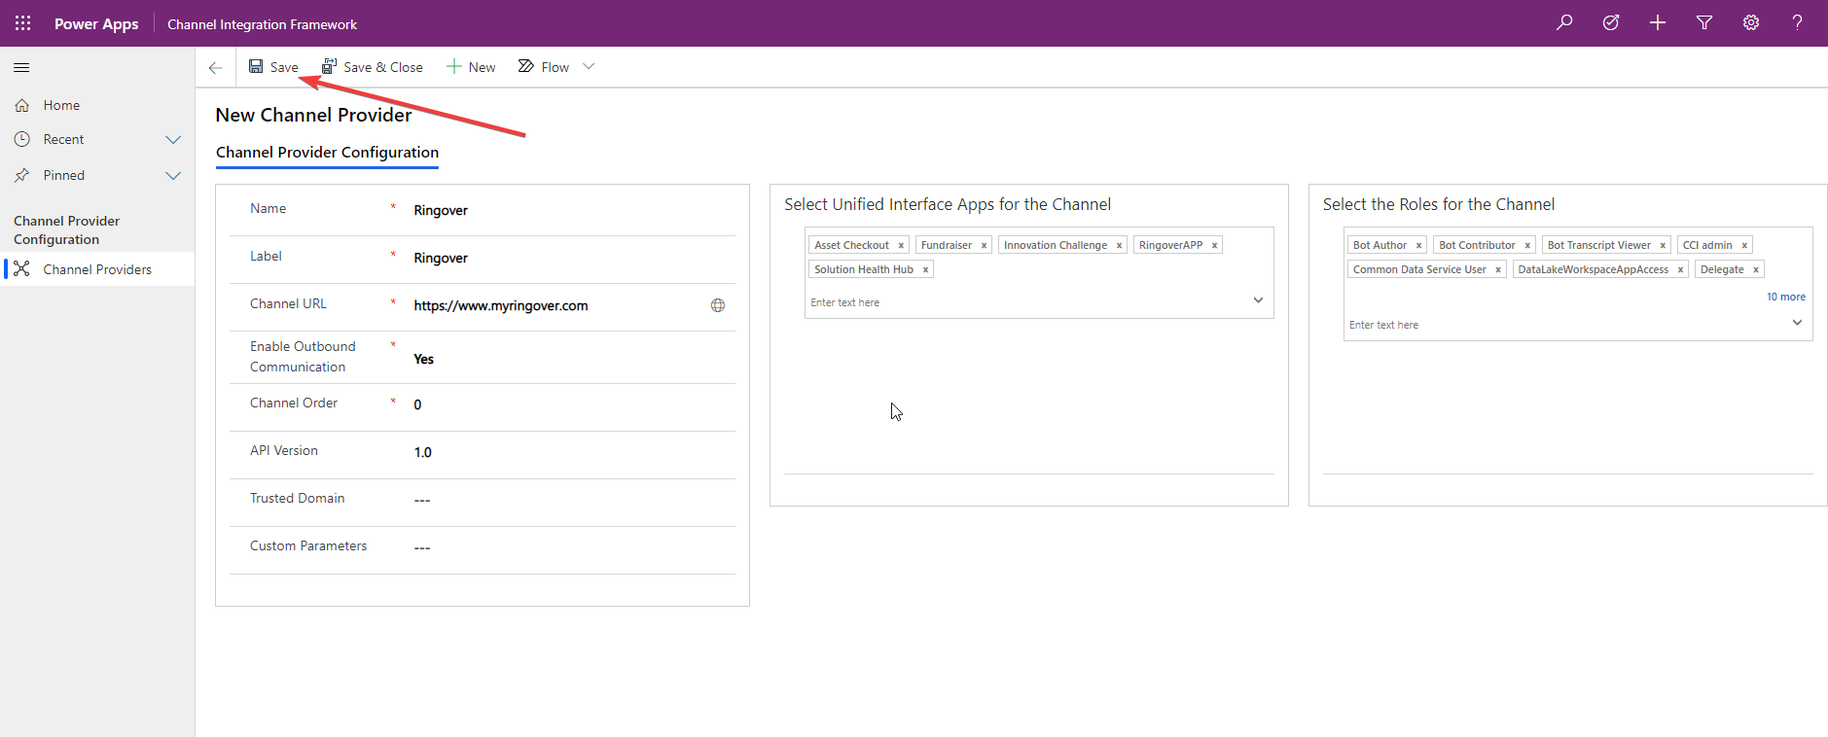This screenshot has height=737, width=1828.
Task: Click the plus quick-create icon in header
Action: coord(1657,23)
